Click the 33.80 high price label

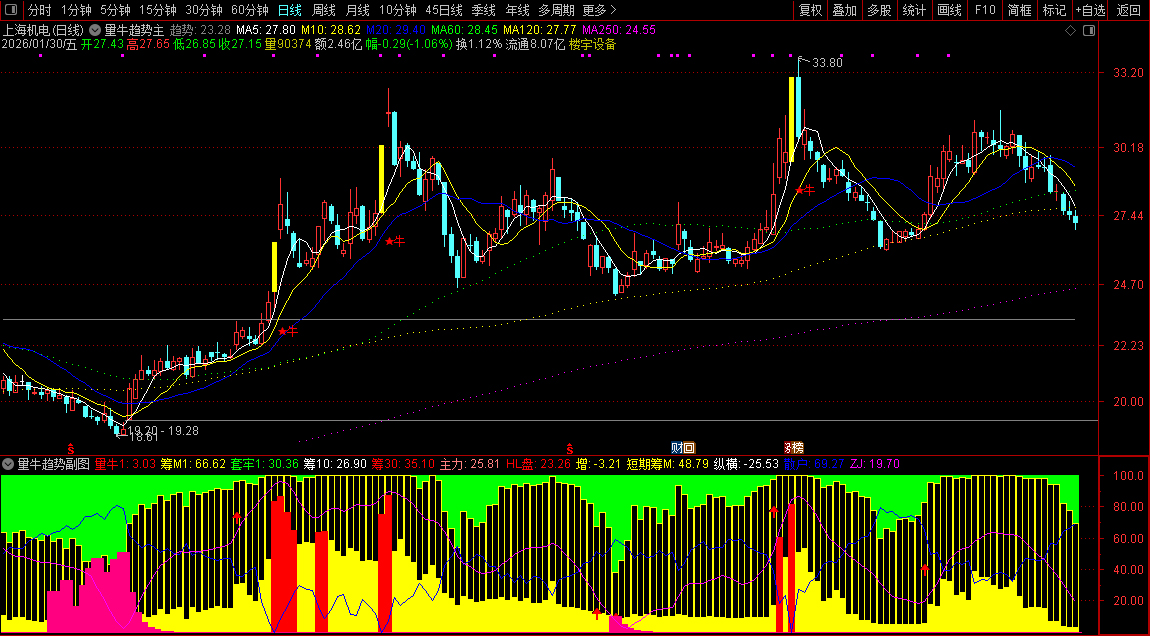coord(827,63)
